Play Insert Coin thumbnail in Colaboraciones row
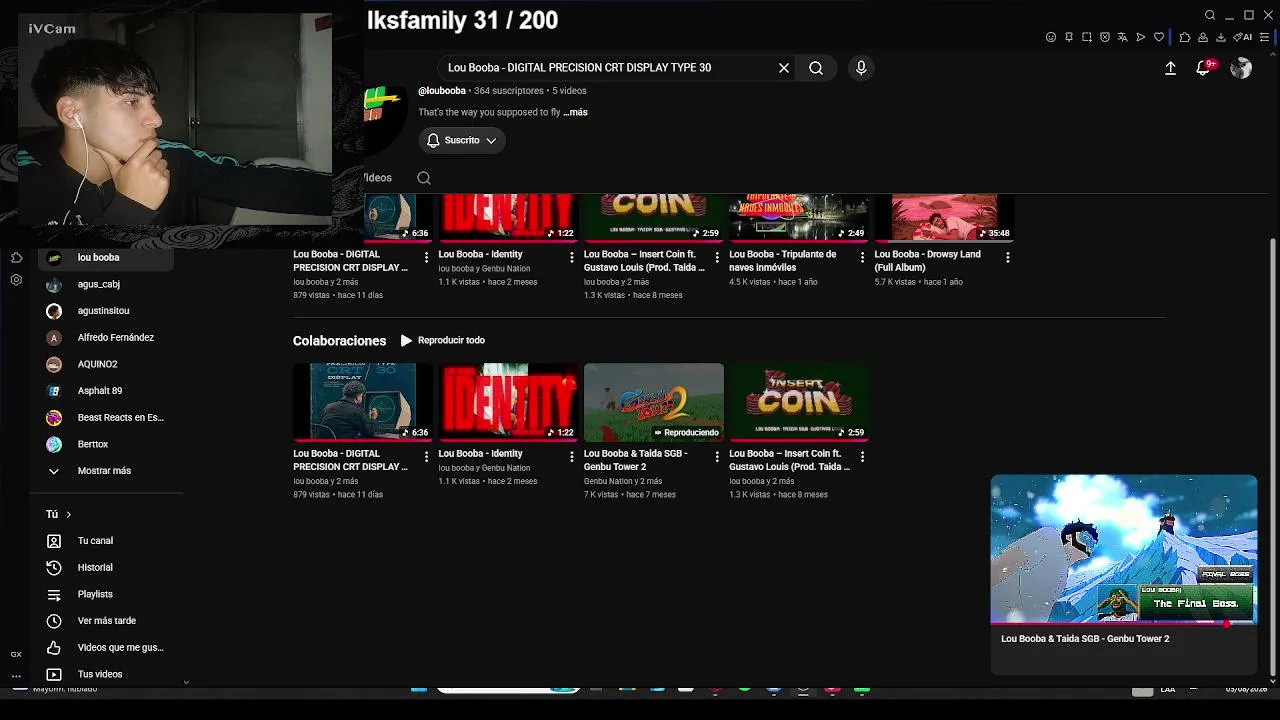 click(x=799, y=402)
